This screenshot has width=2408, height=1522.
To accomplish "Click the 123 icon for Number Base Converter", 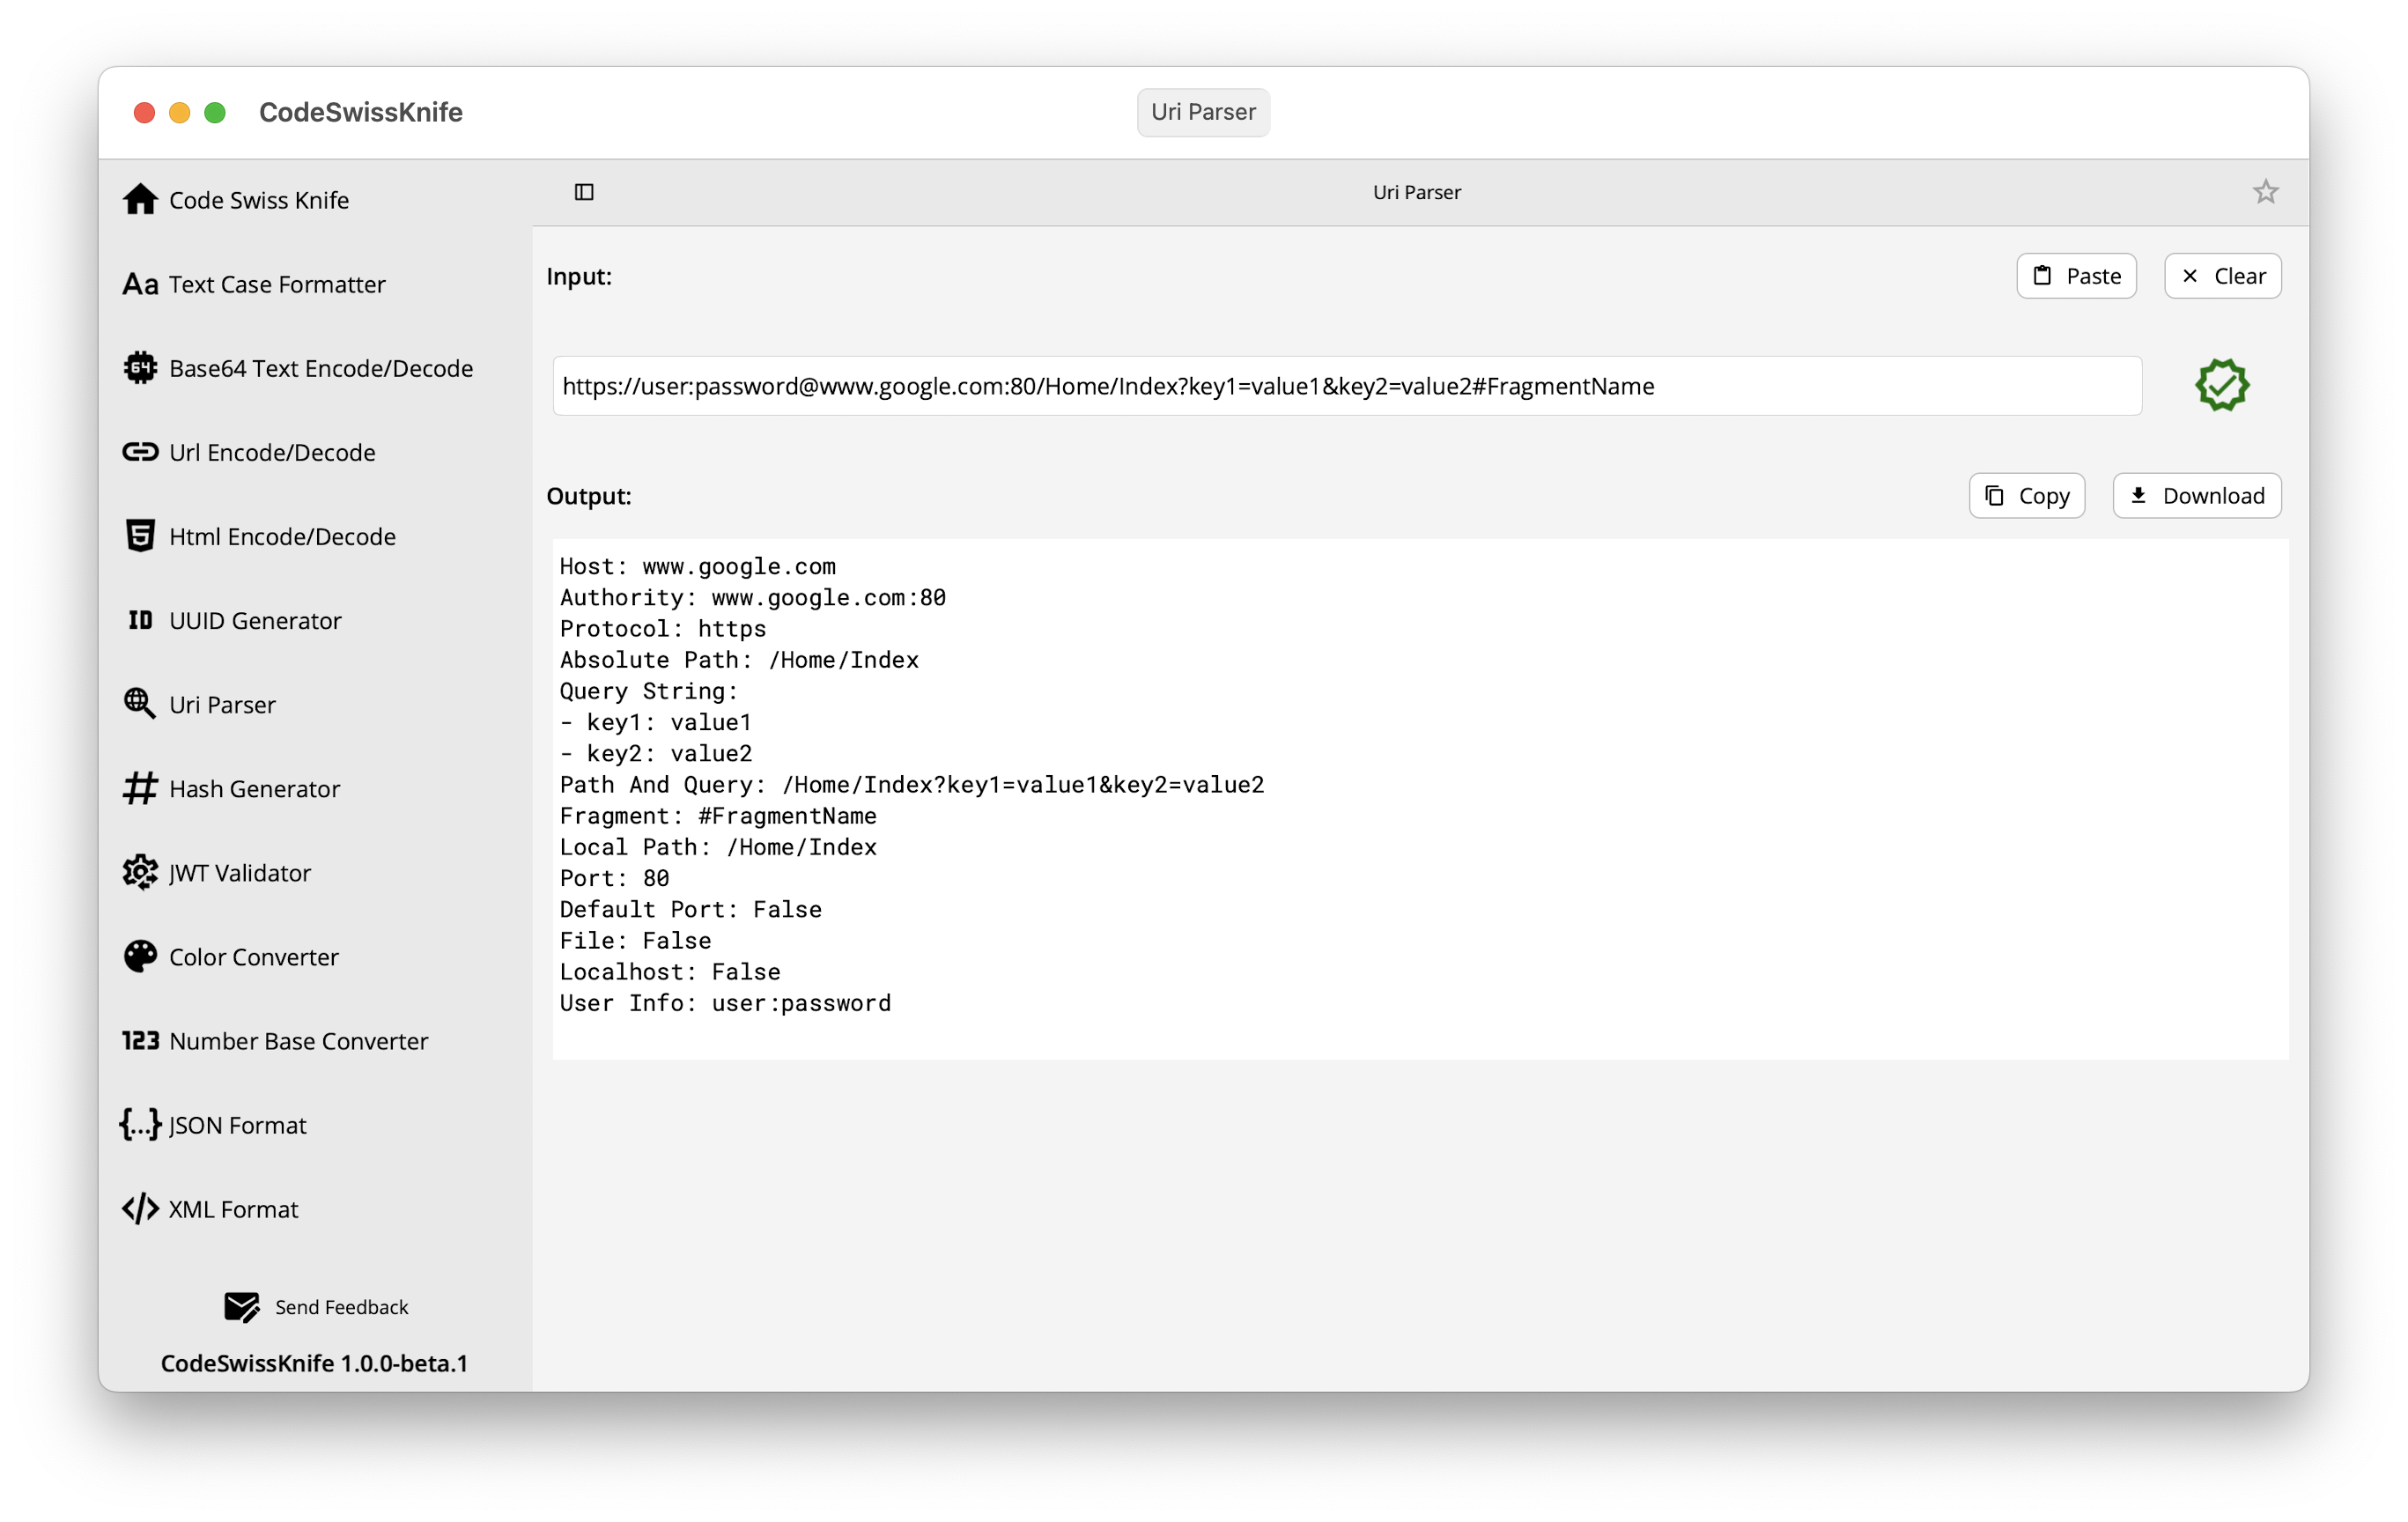I will coord(140,1041).
